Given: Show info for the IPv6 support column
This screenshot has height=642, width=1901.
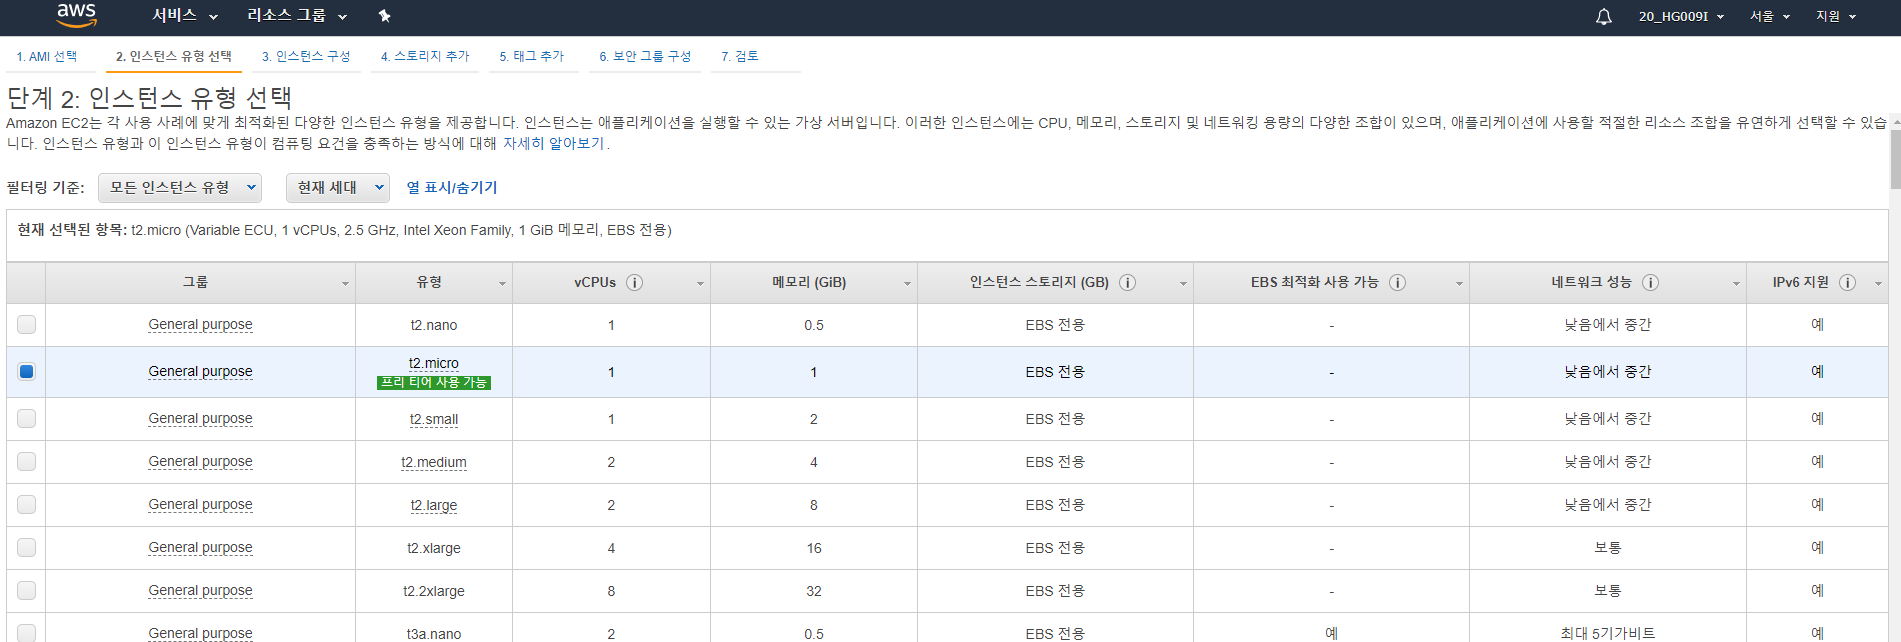Looking at the screenshot, I should click(1847, 283).
